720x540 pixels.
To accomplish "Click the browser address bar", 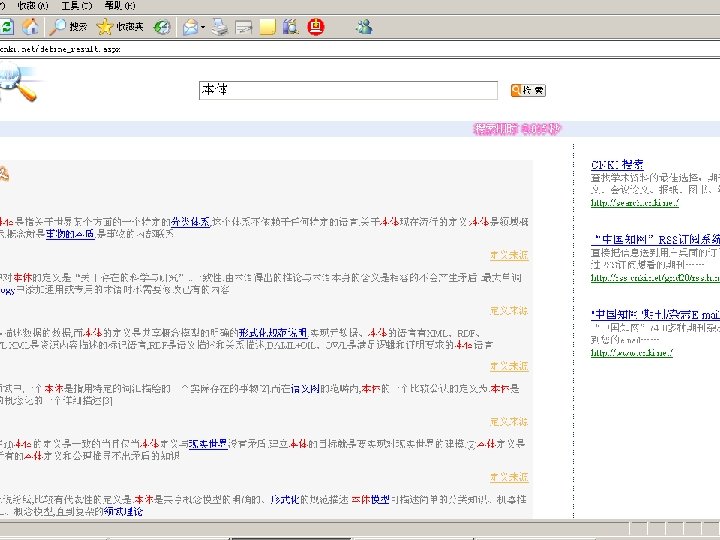I will pyautogui.click(x=300, y=49).
